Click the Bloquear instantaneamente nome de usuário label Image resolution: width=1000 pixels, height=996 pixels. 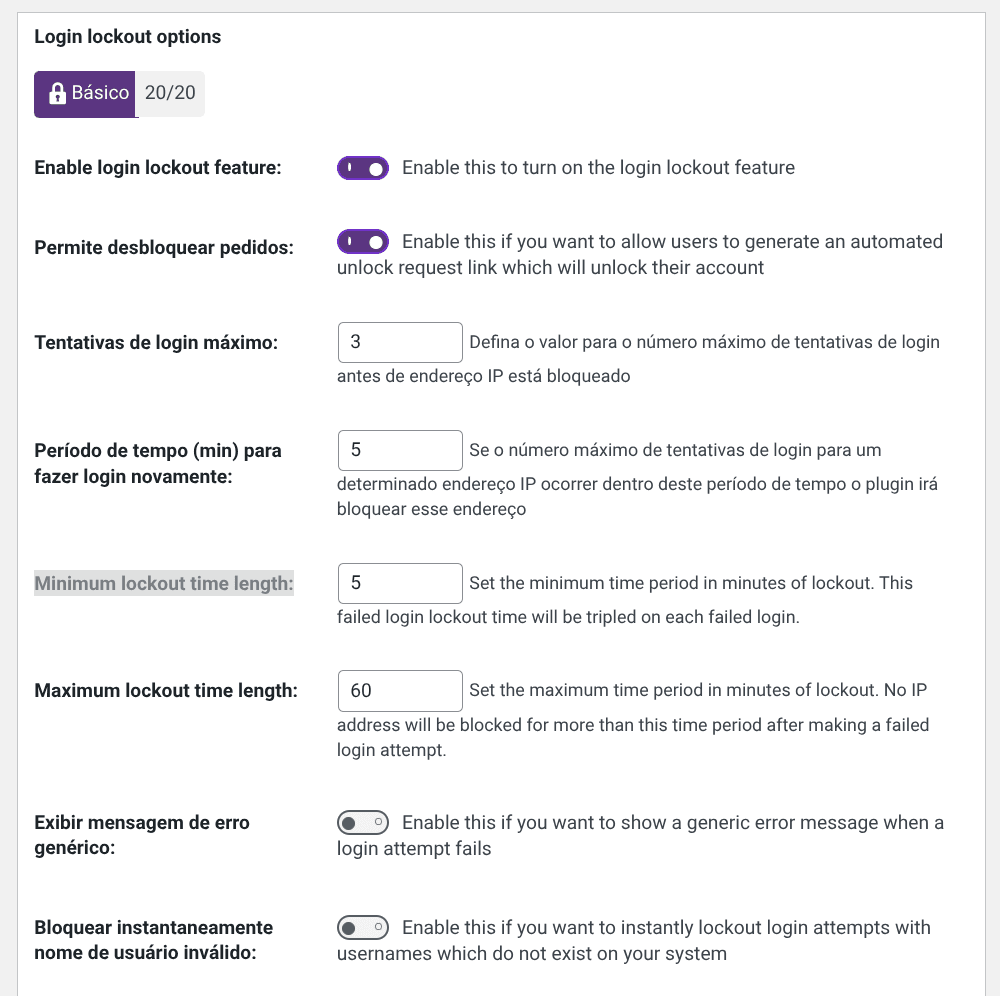(152, 940)
